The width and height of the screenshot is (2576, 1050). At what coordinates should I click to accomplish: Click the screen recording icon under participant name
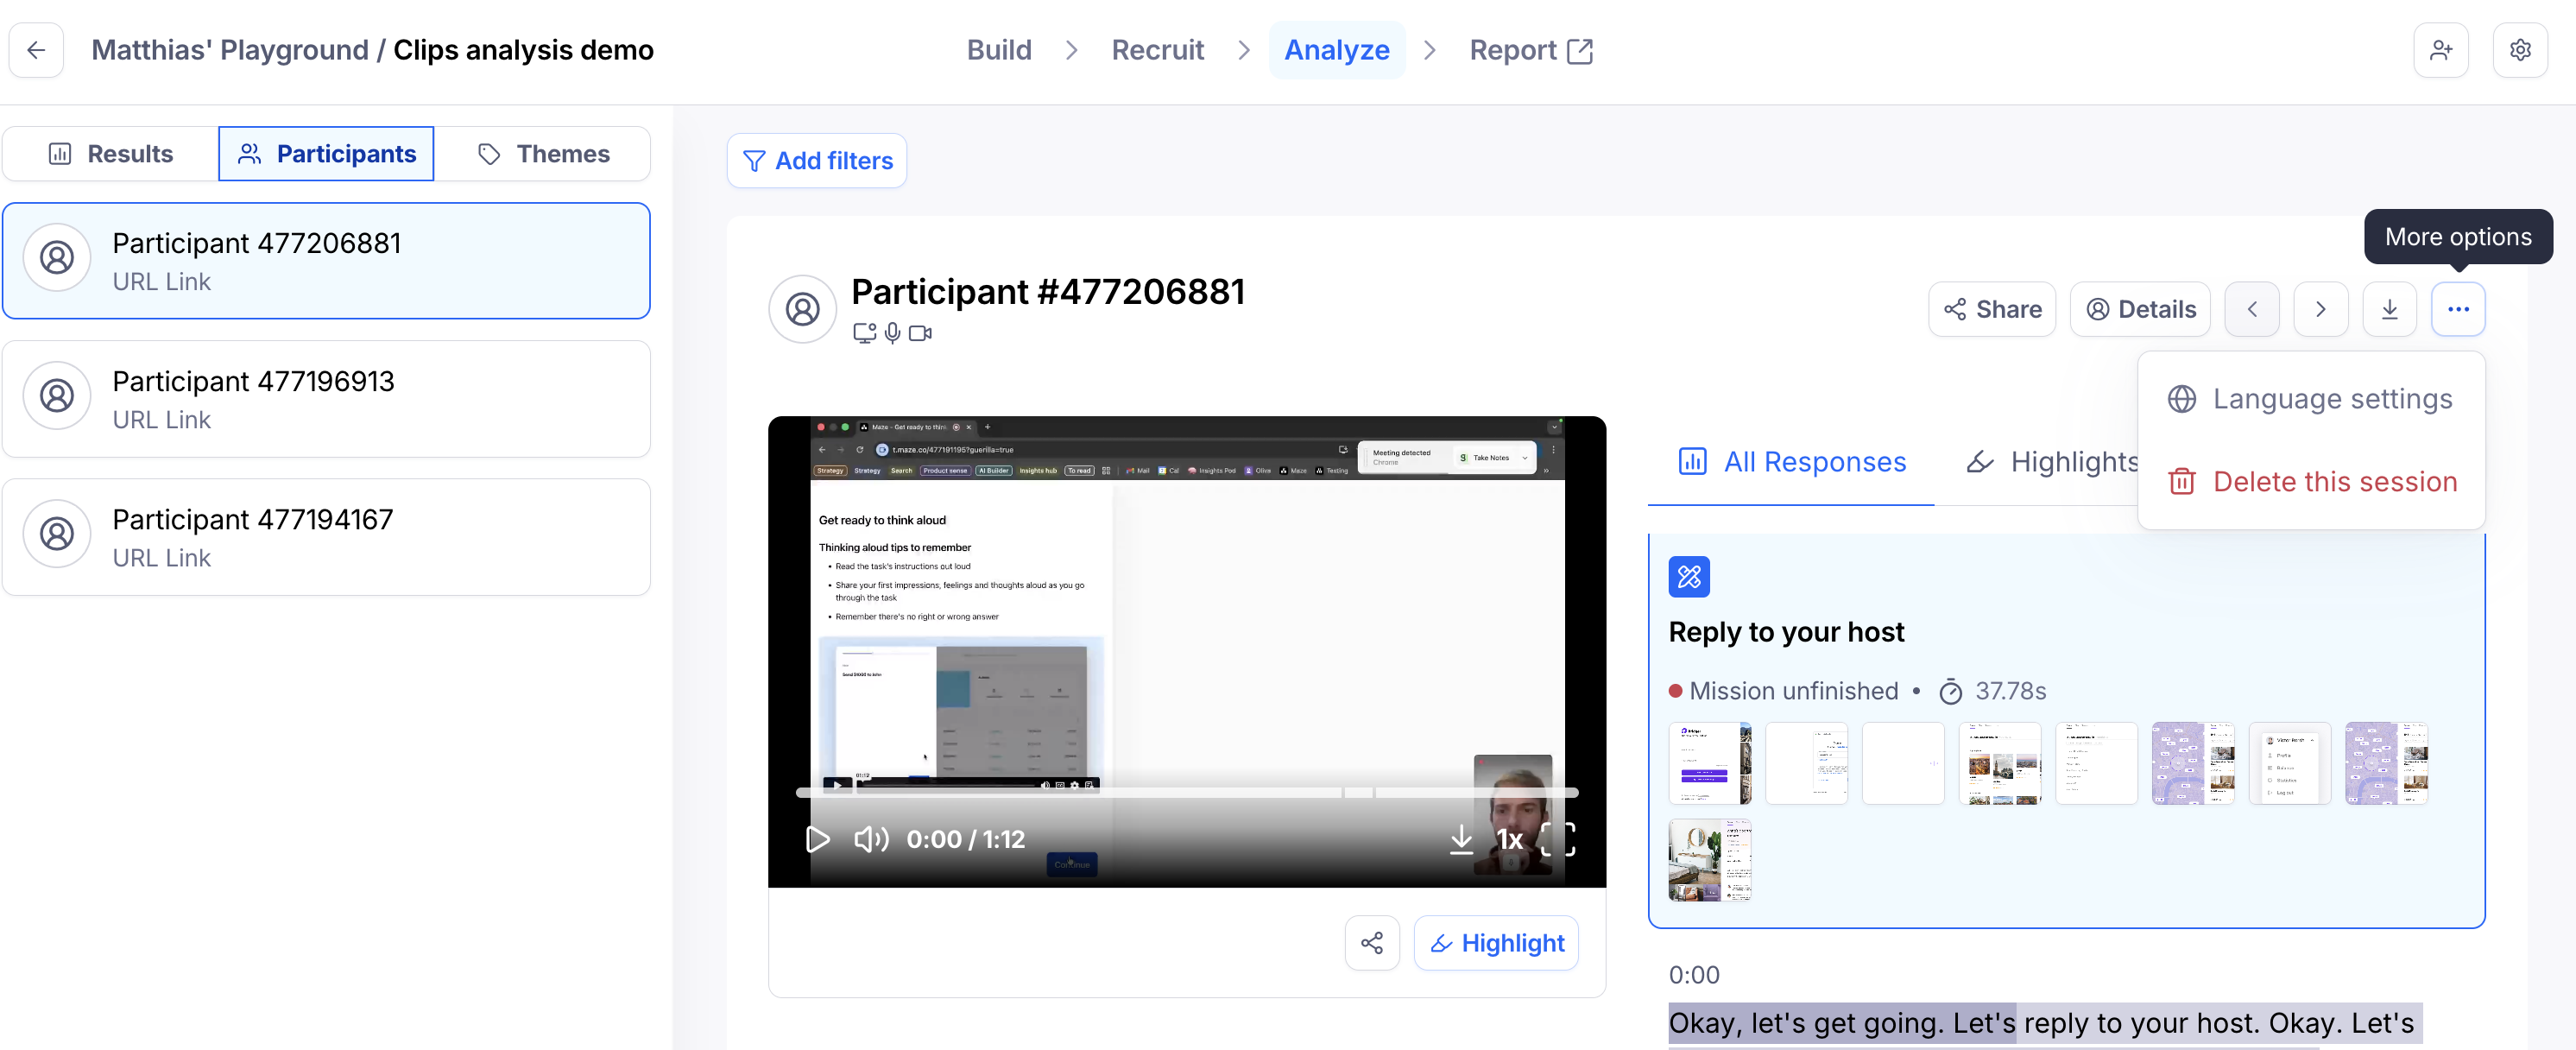864,333
